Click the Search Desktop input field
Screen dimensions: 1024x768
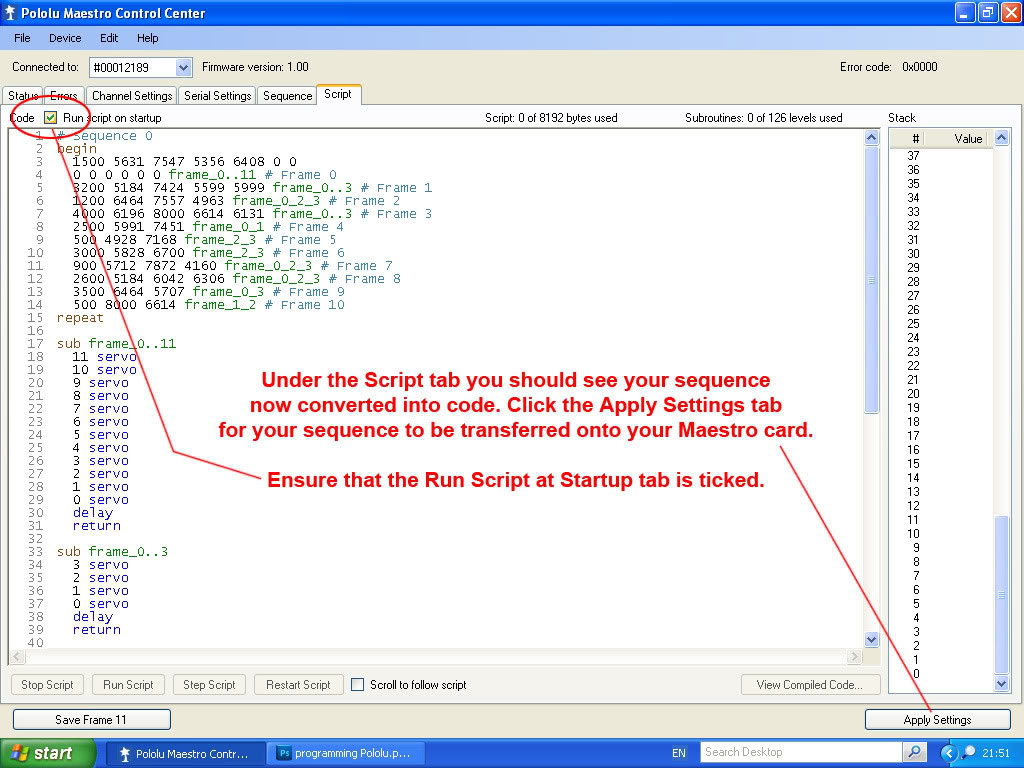[x=801, y=752]
